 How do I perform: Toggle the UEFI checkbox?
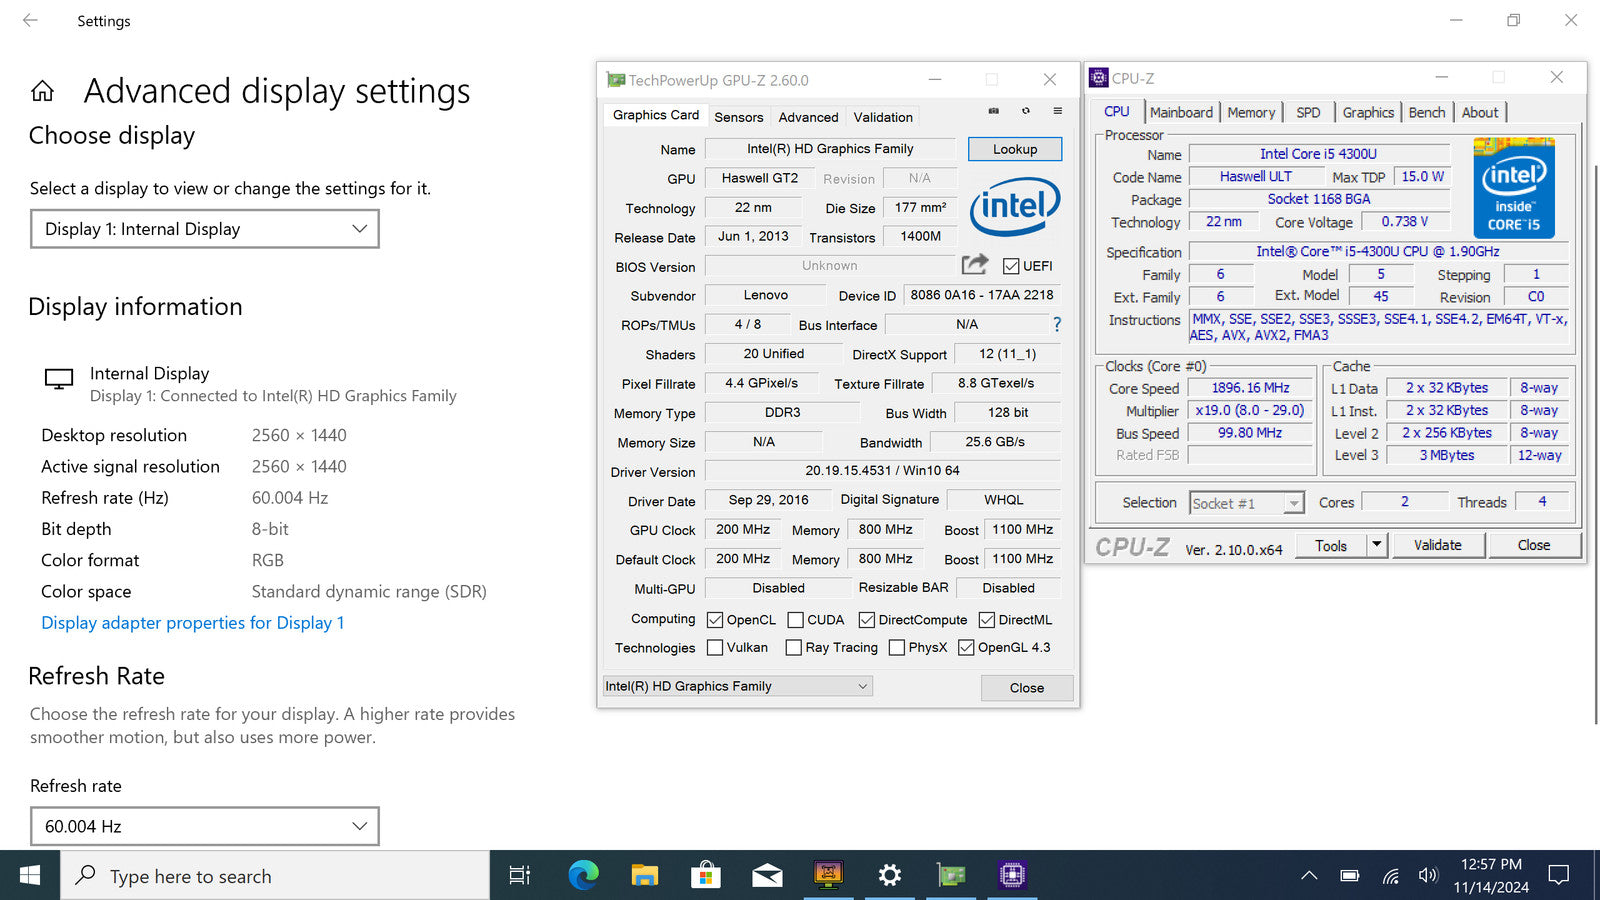(1011, 266)
